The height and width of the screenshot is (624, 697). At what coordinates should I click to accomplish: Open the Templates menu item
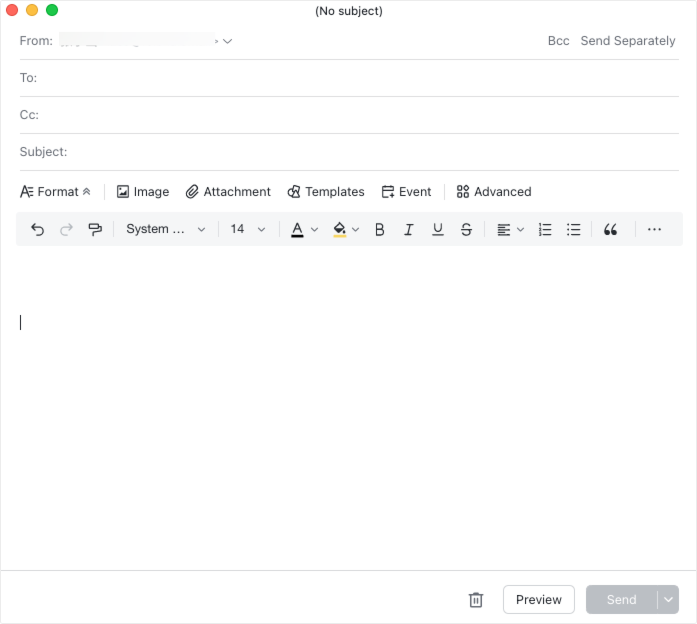(326, 192)
